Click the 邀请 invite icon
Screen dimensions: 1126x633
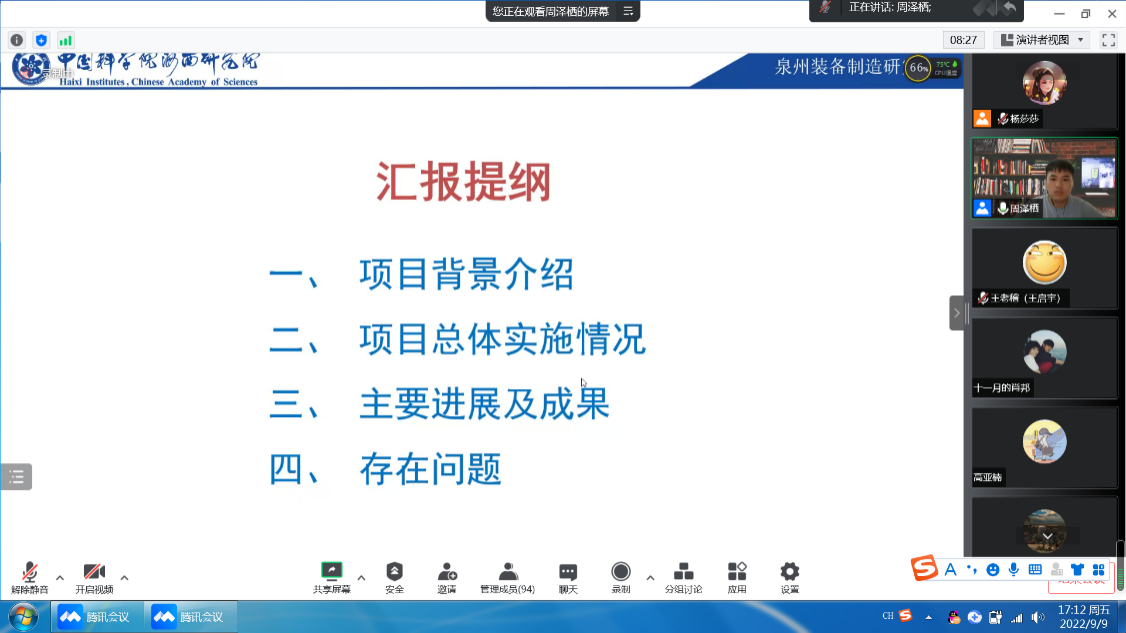pos(447,577)
